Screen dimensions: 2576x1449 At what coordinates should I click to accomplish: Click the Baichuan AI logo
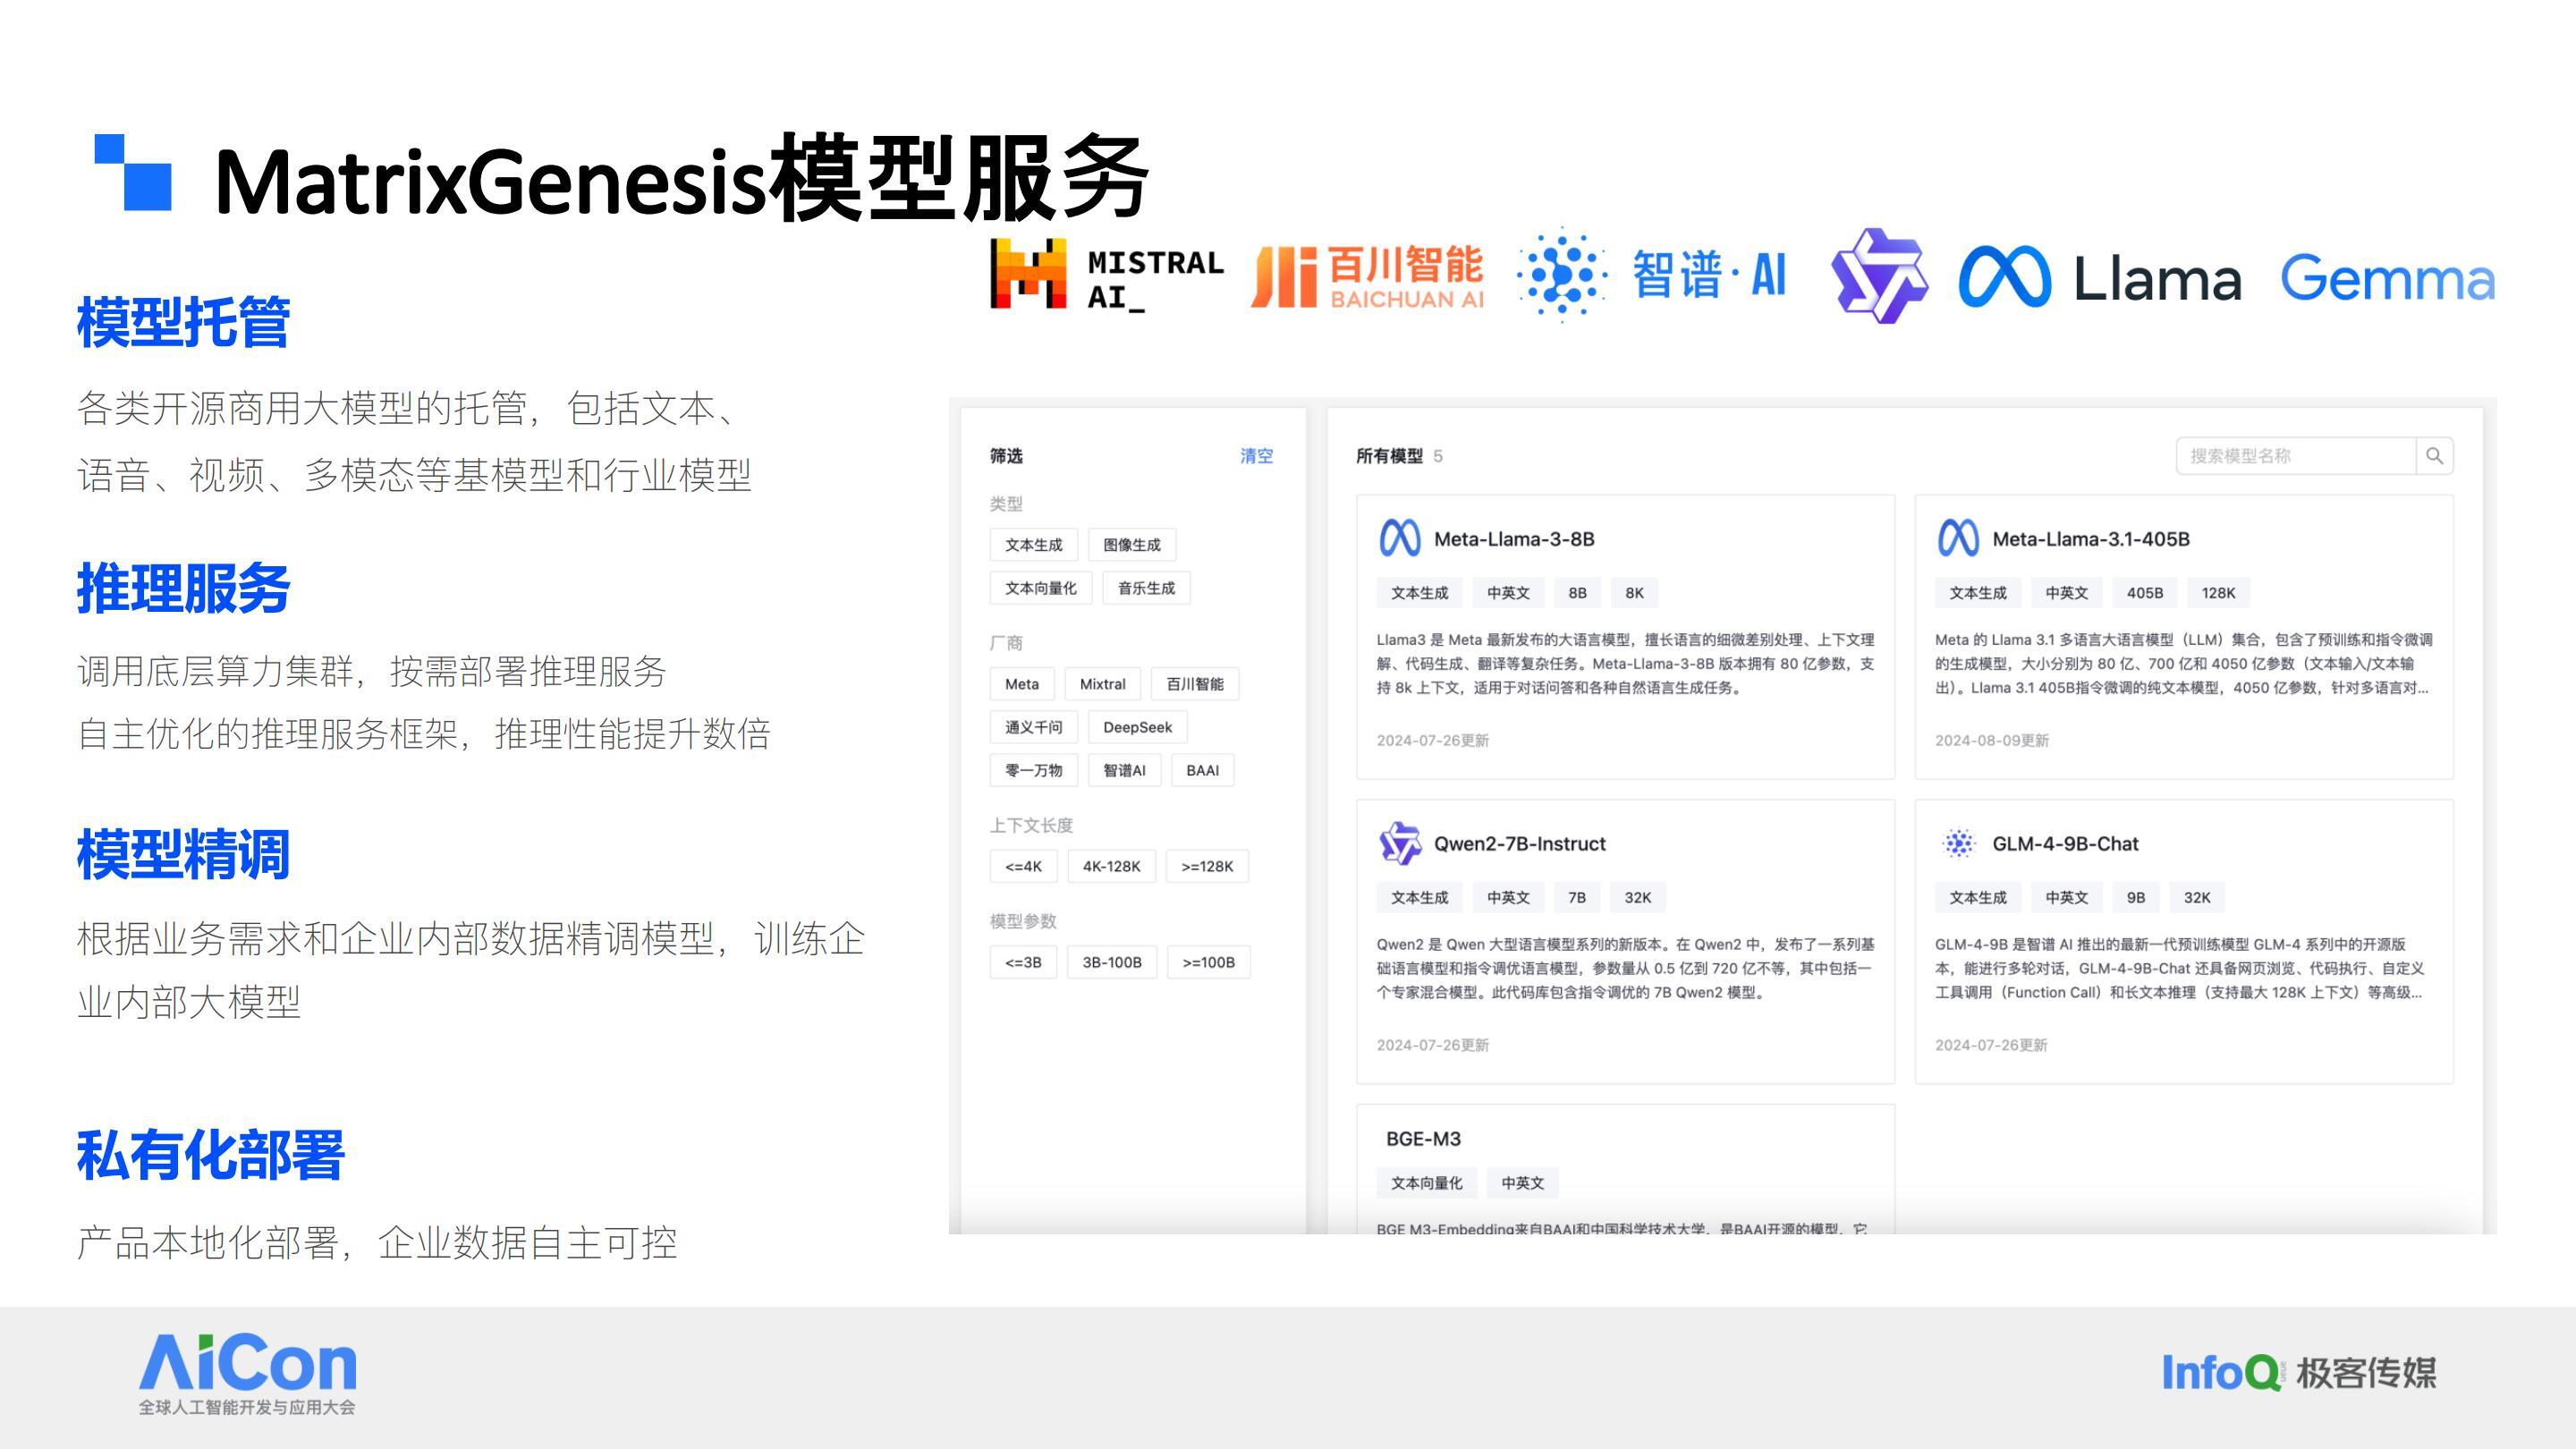pos(1367,276)
